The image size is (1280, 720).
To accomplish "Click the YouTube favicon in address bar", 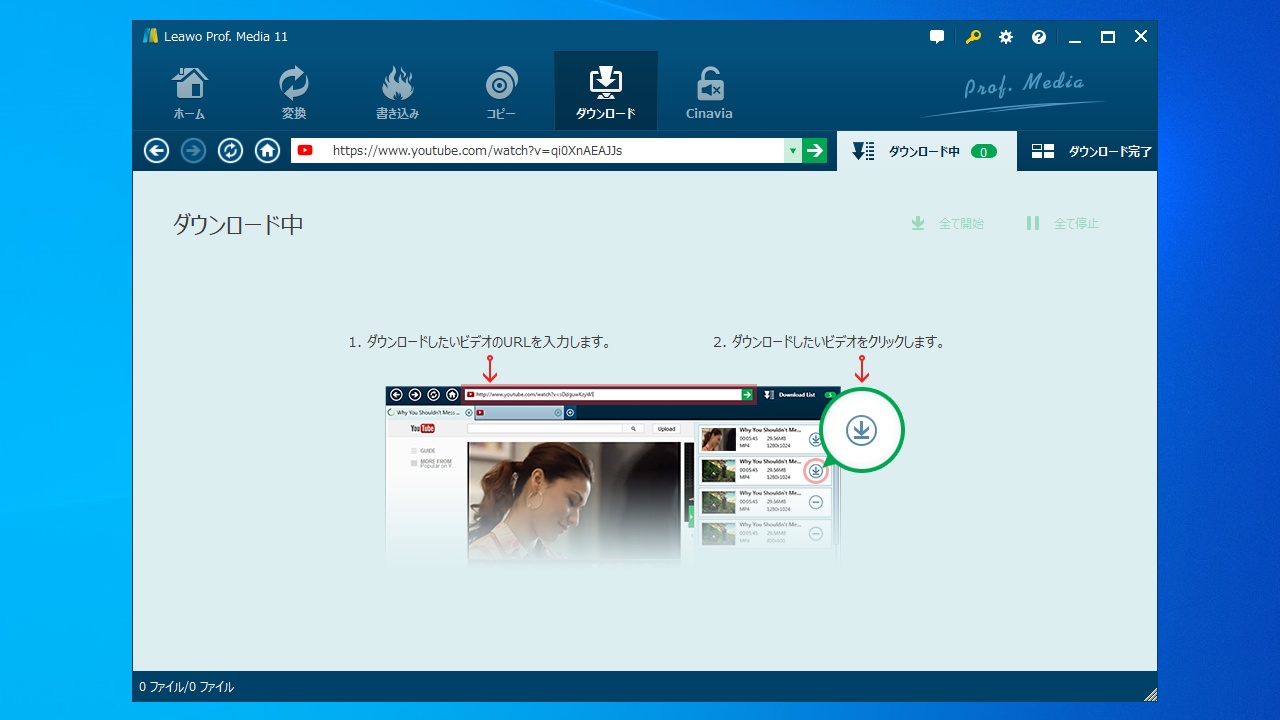I will (305, 151).
